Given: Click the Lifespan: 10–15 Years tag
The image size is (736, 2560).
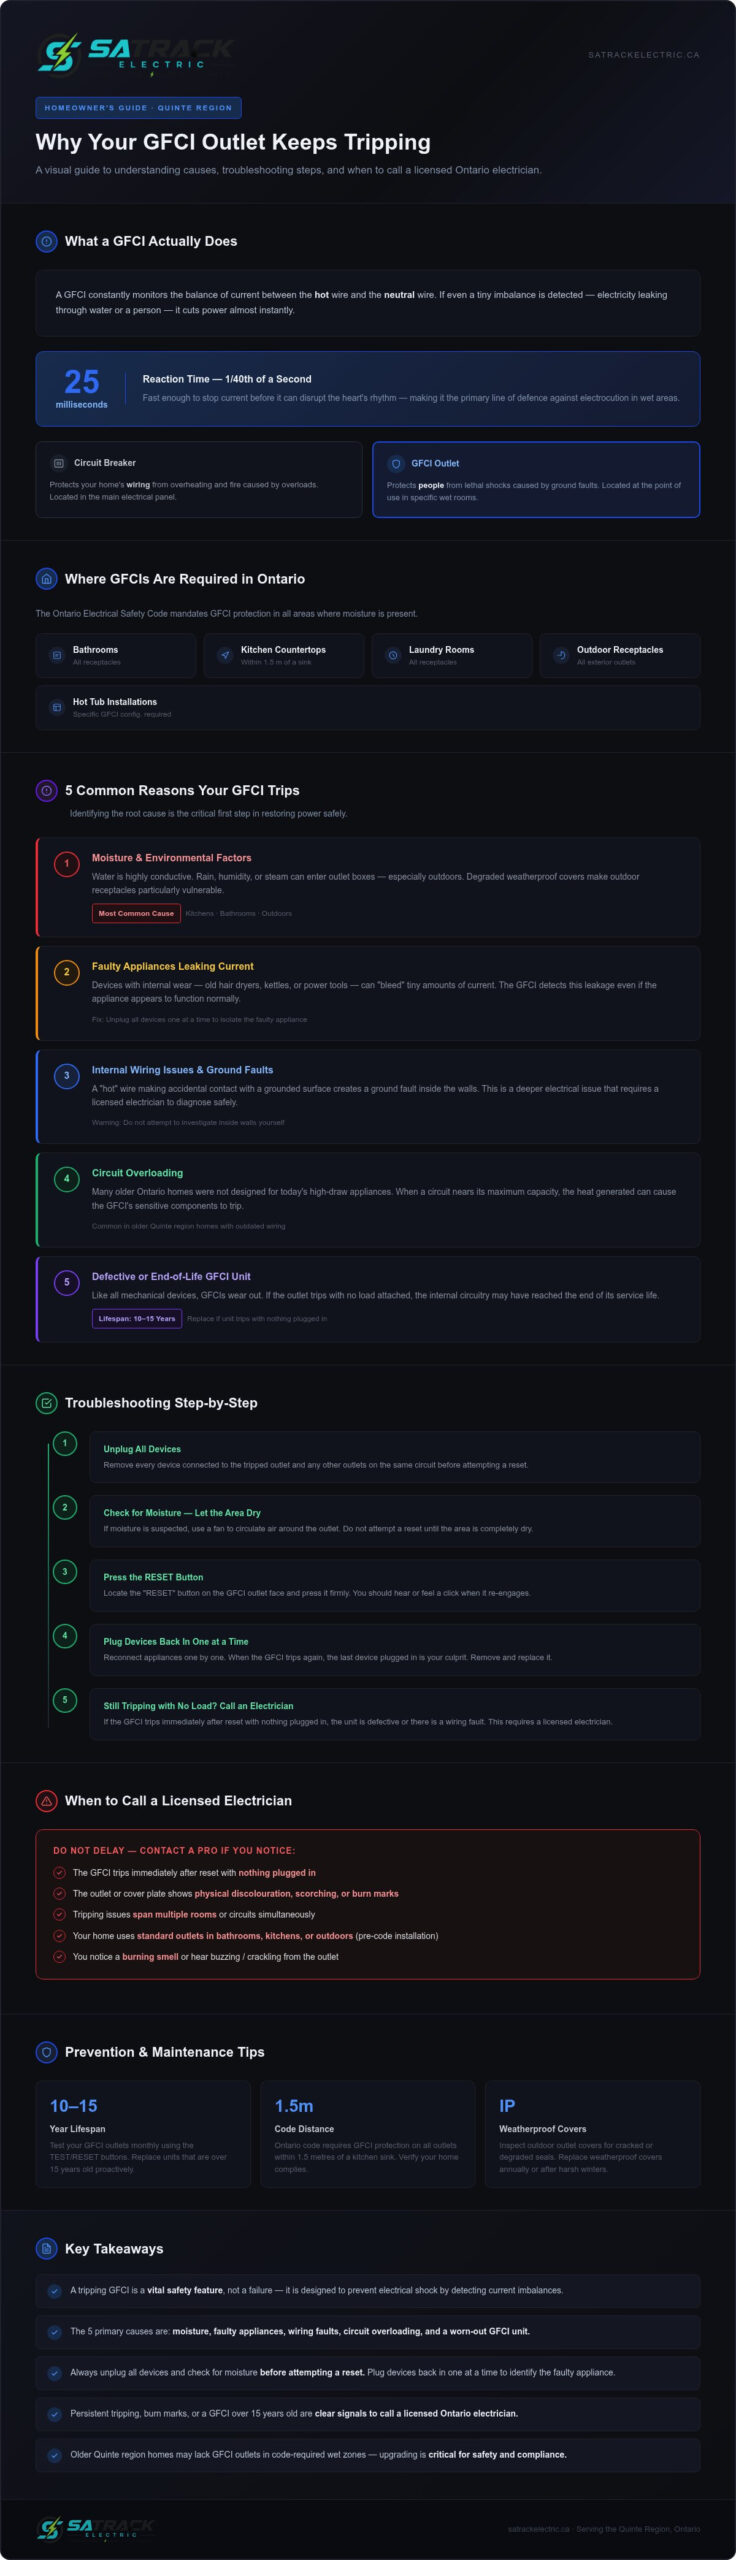Looking at the screenshot, I should [x=137, y=1318].
